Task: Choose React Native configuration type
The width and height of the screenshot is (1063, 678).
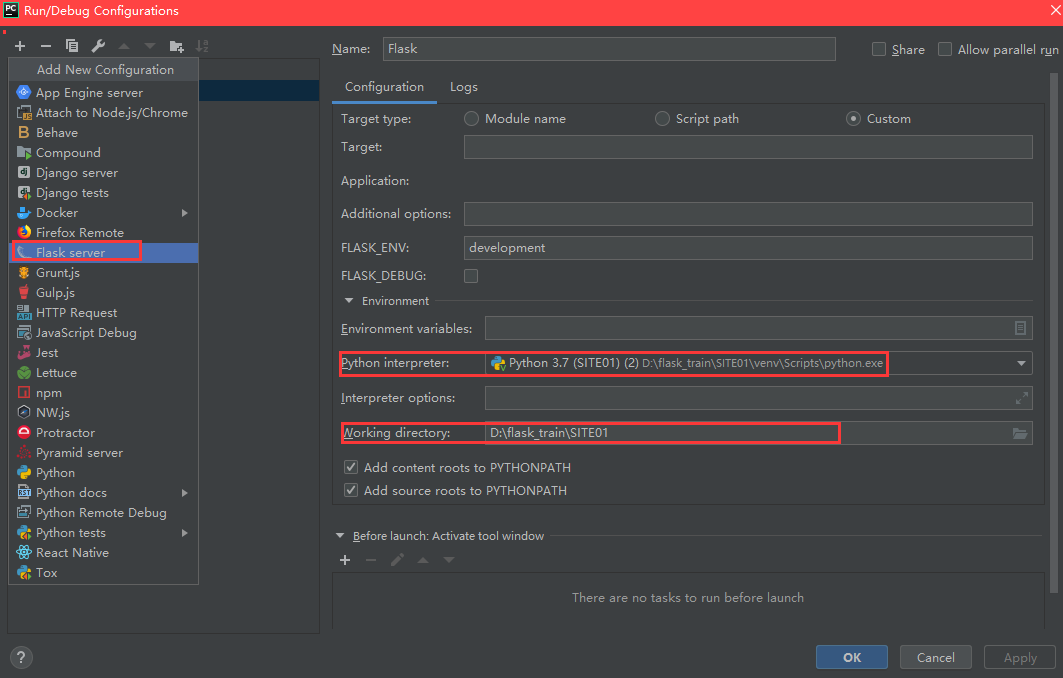Action: pyautogui.click(x=104, y=553)
